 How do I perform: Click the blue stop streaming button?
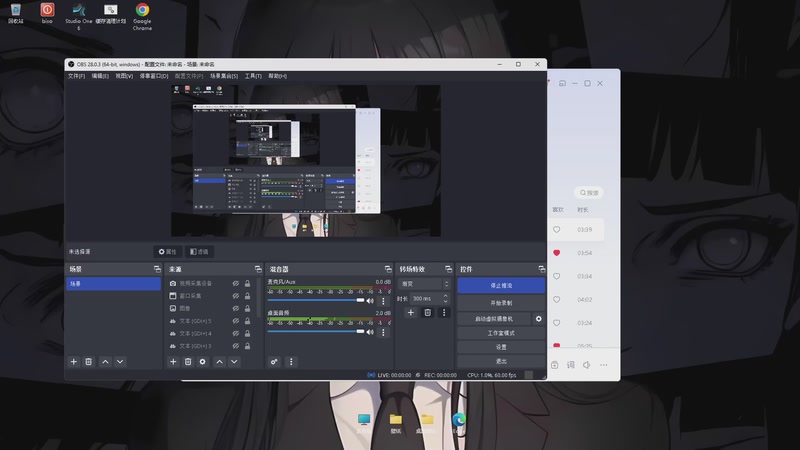coord(501,286)
